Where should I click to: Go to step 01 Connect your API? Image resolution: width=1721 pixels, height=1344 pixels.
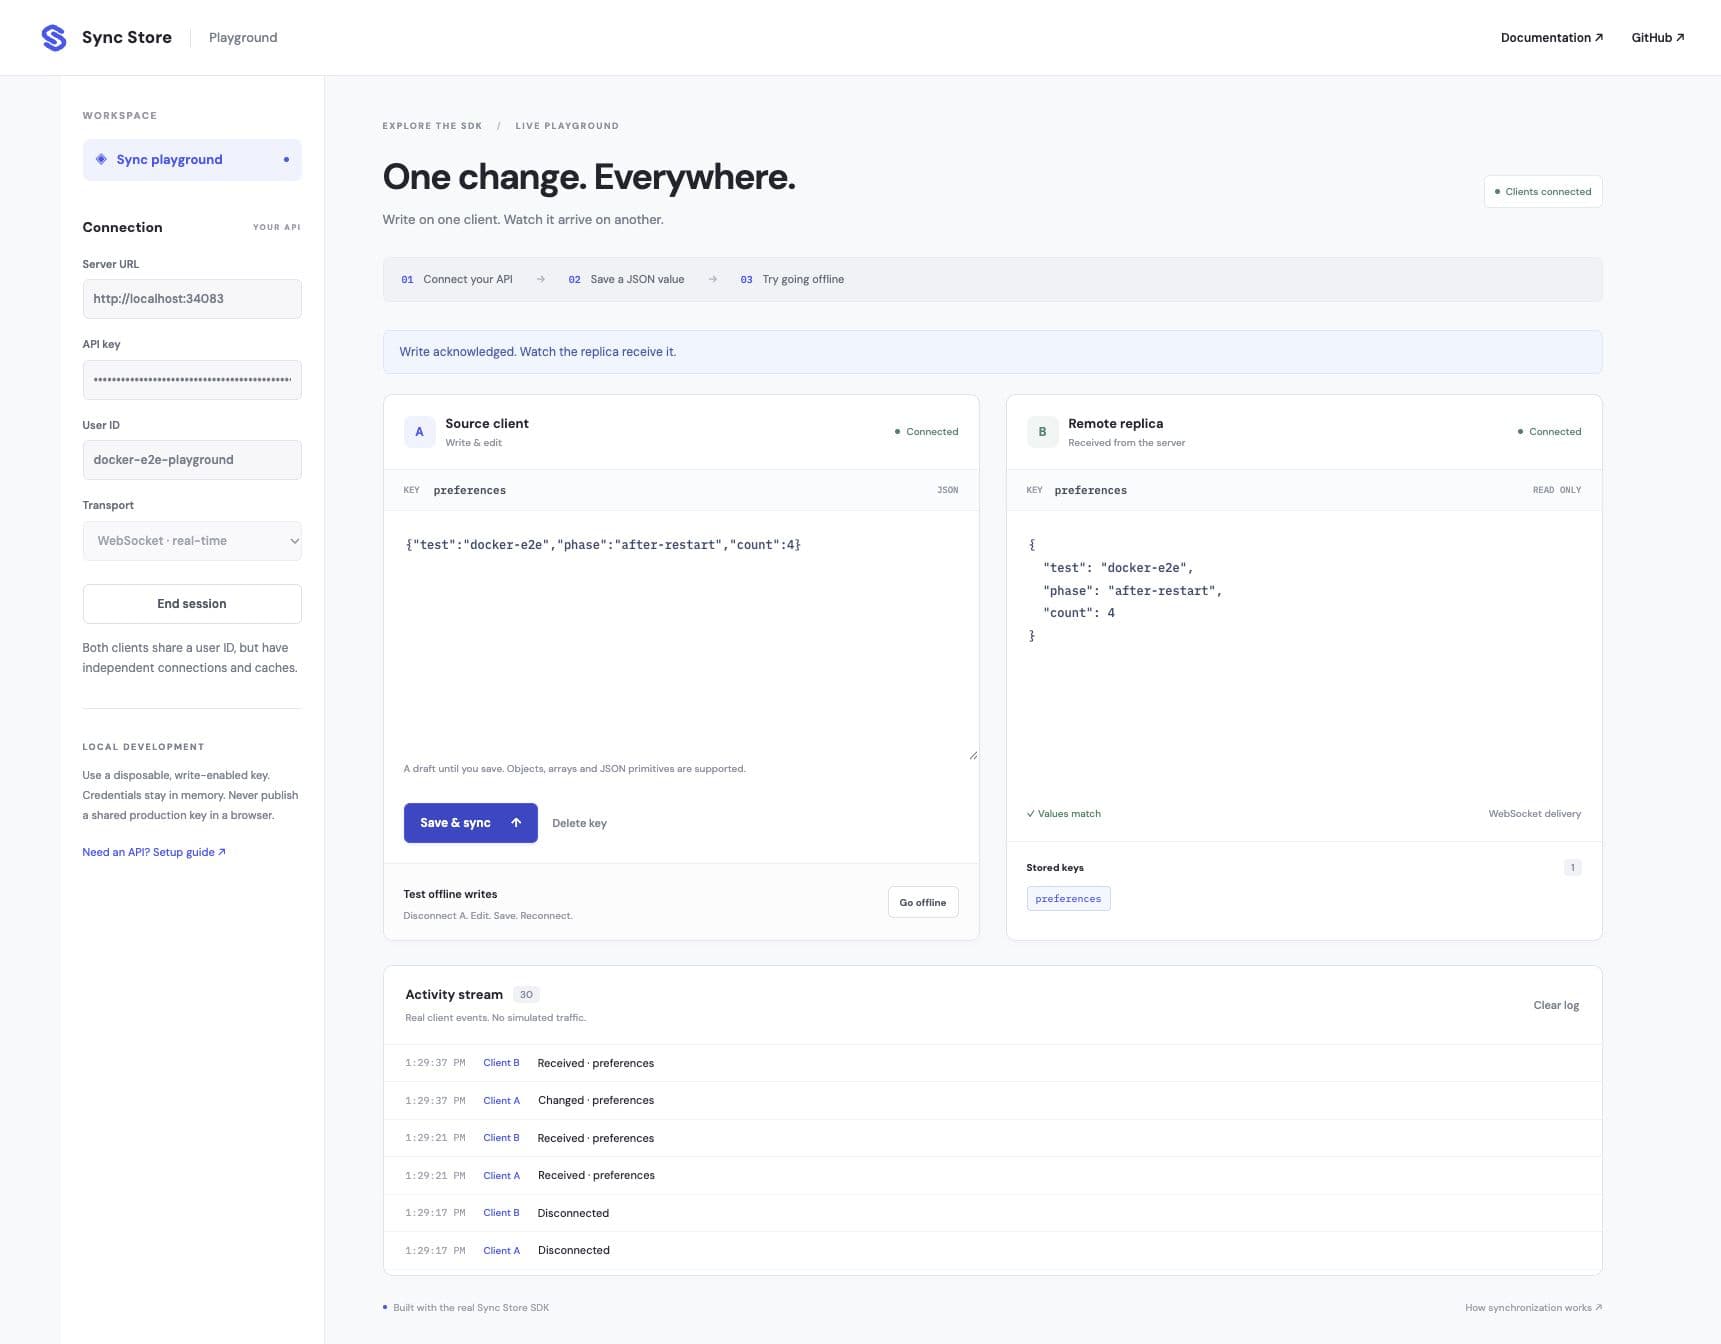457,279
